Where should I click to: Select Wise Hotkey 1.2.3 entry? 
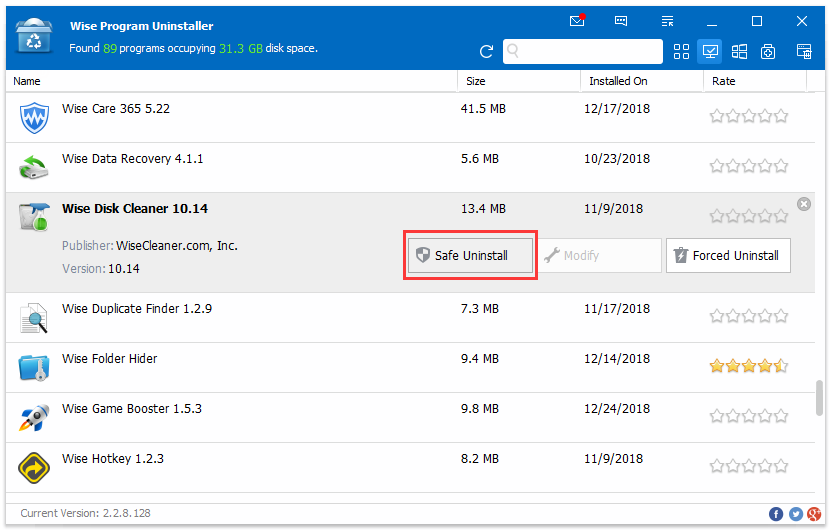pyautogui.click(x=410, y=467)
